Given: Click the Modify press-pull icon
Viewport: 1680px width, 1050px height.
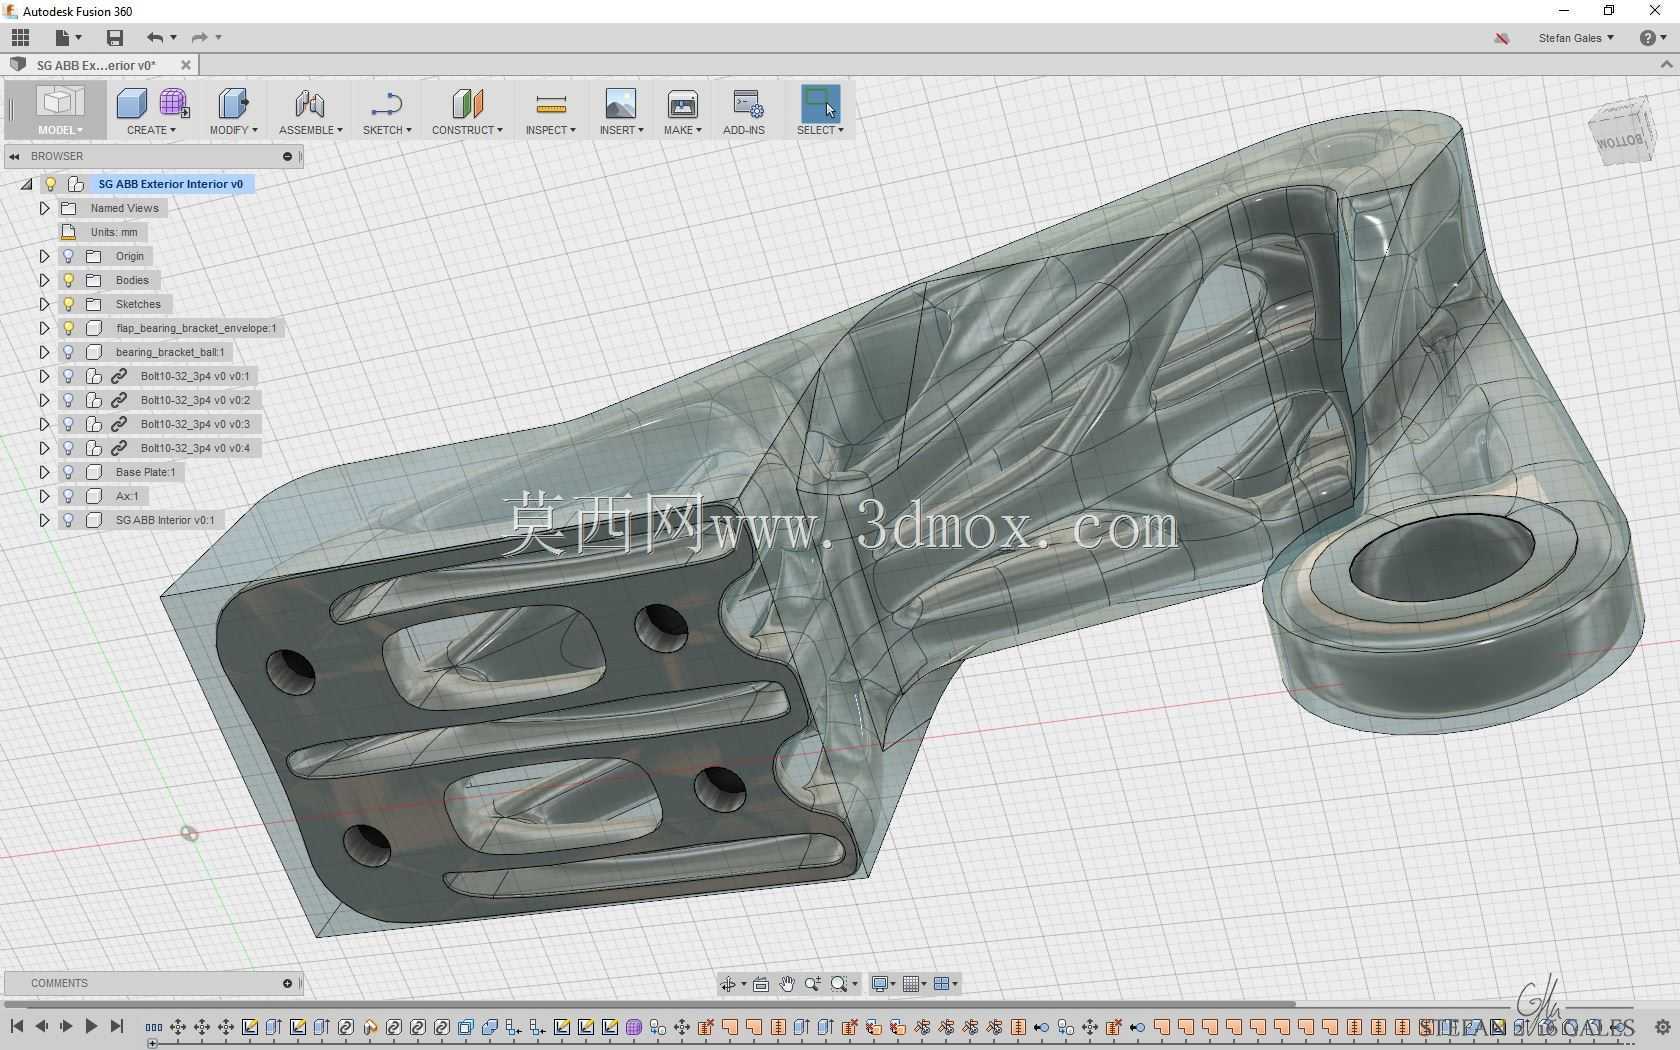Looking at the screenshot, I should pyautogui.click(x=233, y=103).
